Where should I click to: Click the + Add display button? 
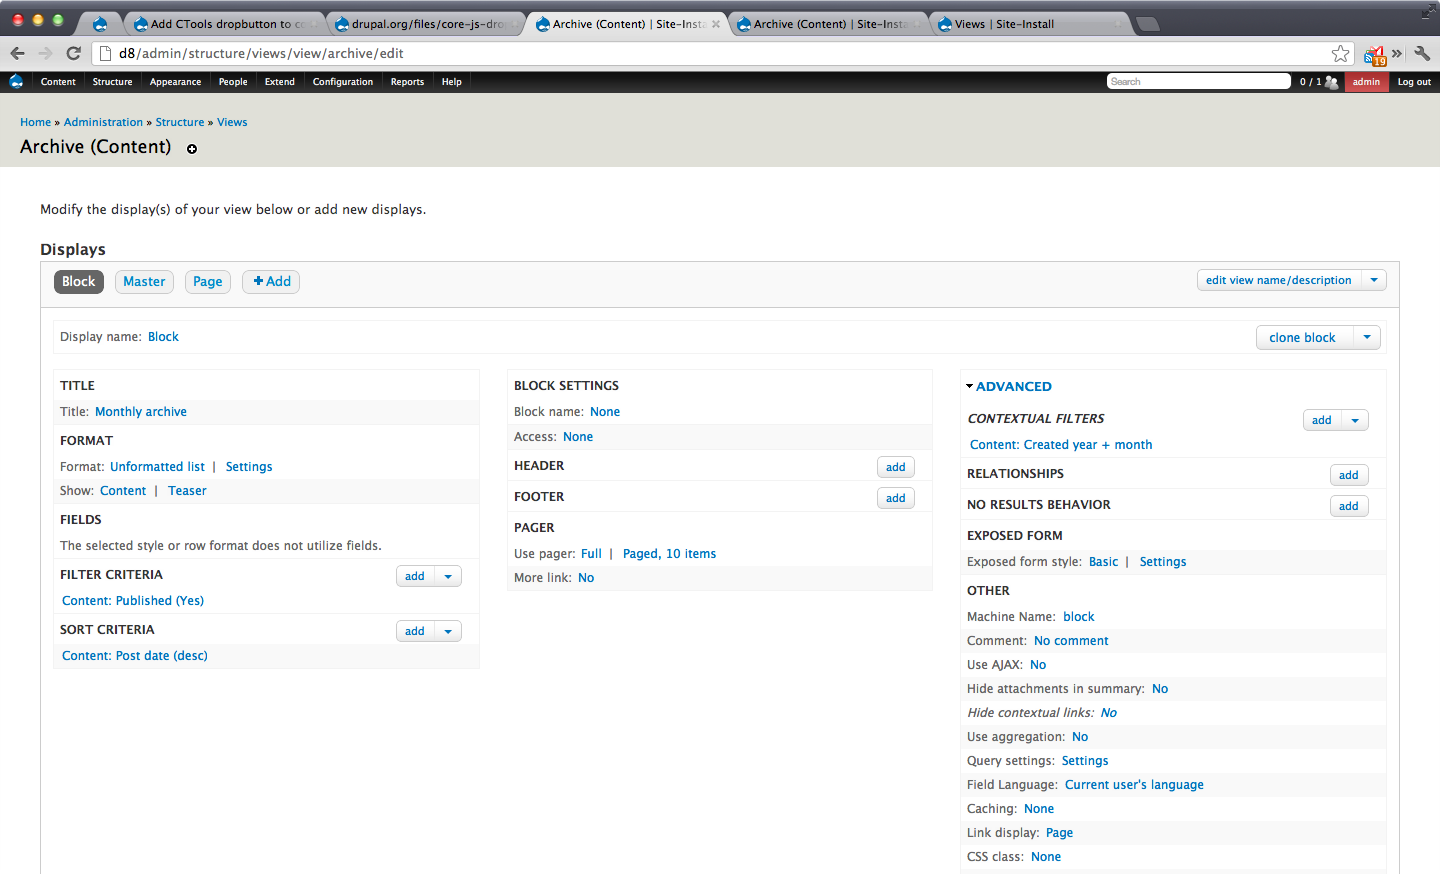tap(271, 282)
